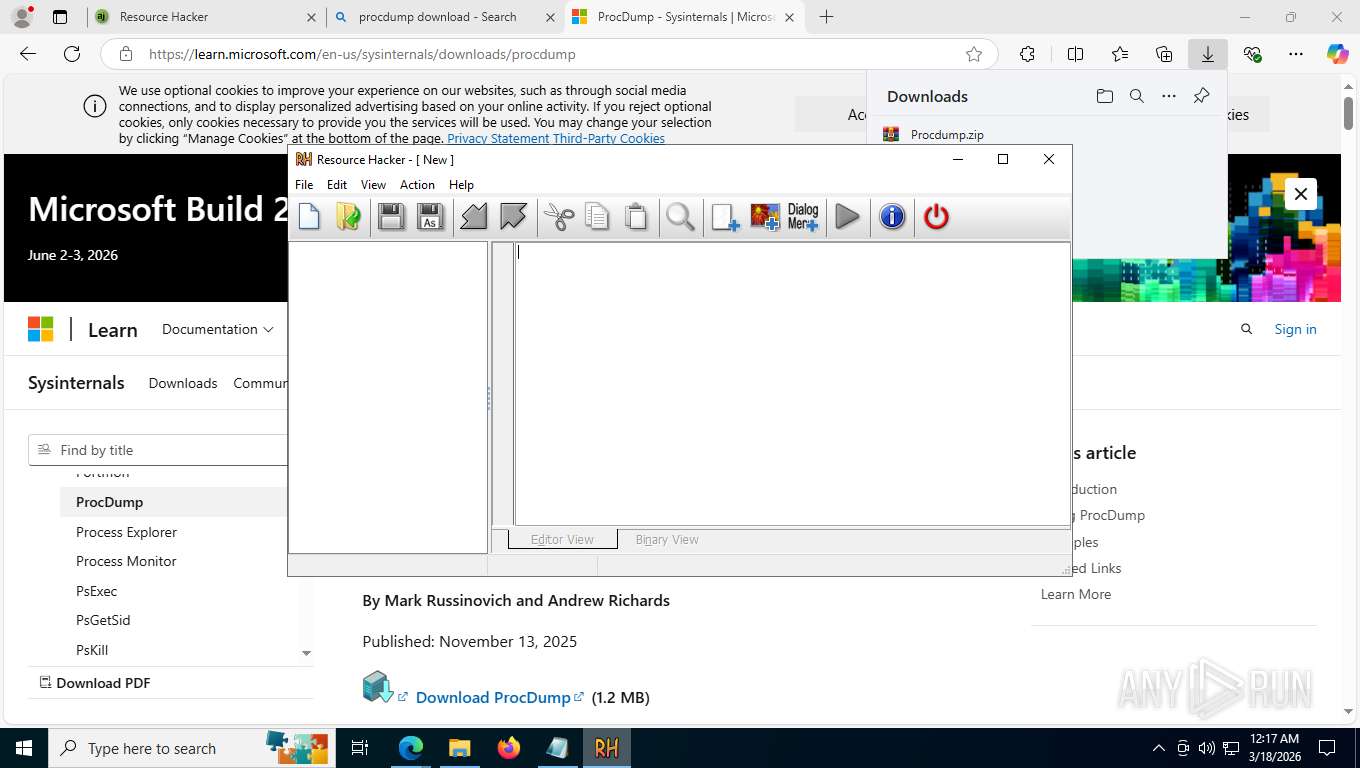The width and height of the screenshot is (1360, 768).
Task: Open the Learn More article link
Action: 1076,594
